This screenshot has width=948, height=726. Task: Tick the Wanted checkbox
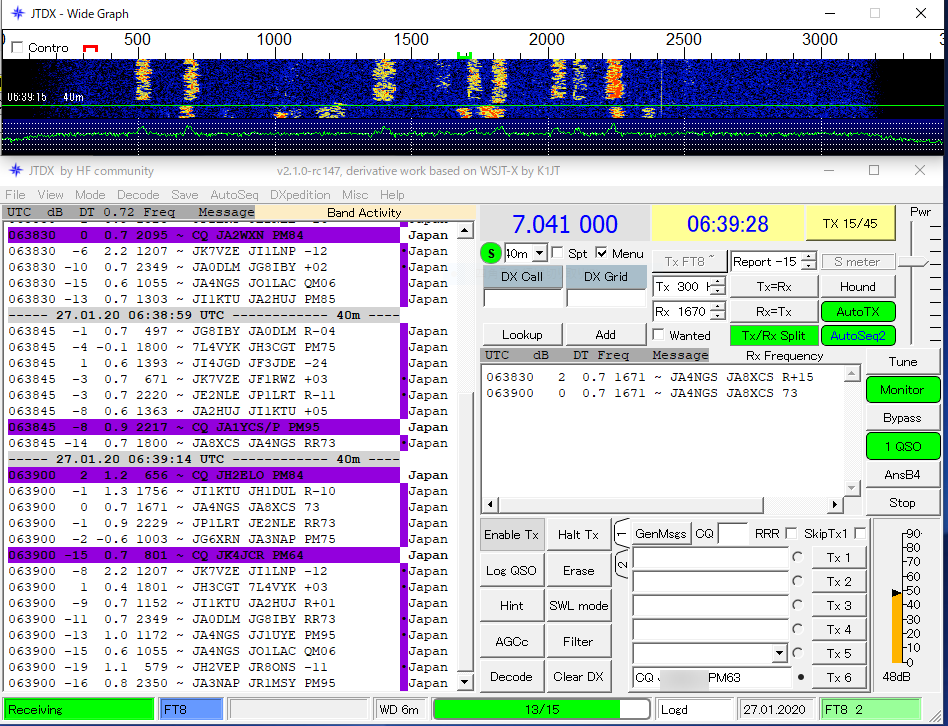click(659, 336)
